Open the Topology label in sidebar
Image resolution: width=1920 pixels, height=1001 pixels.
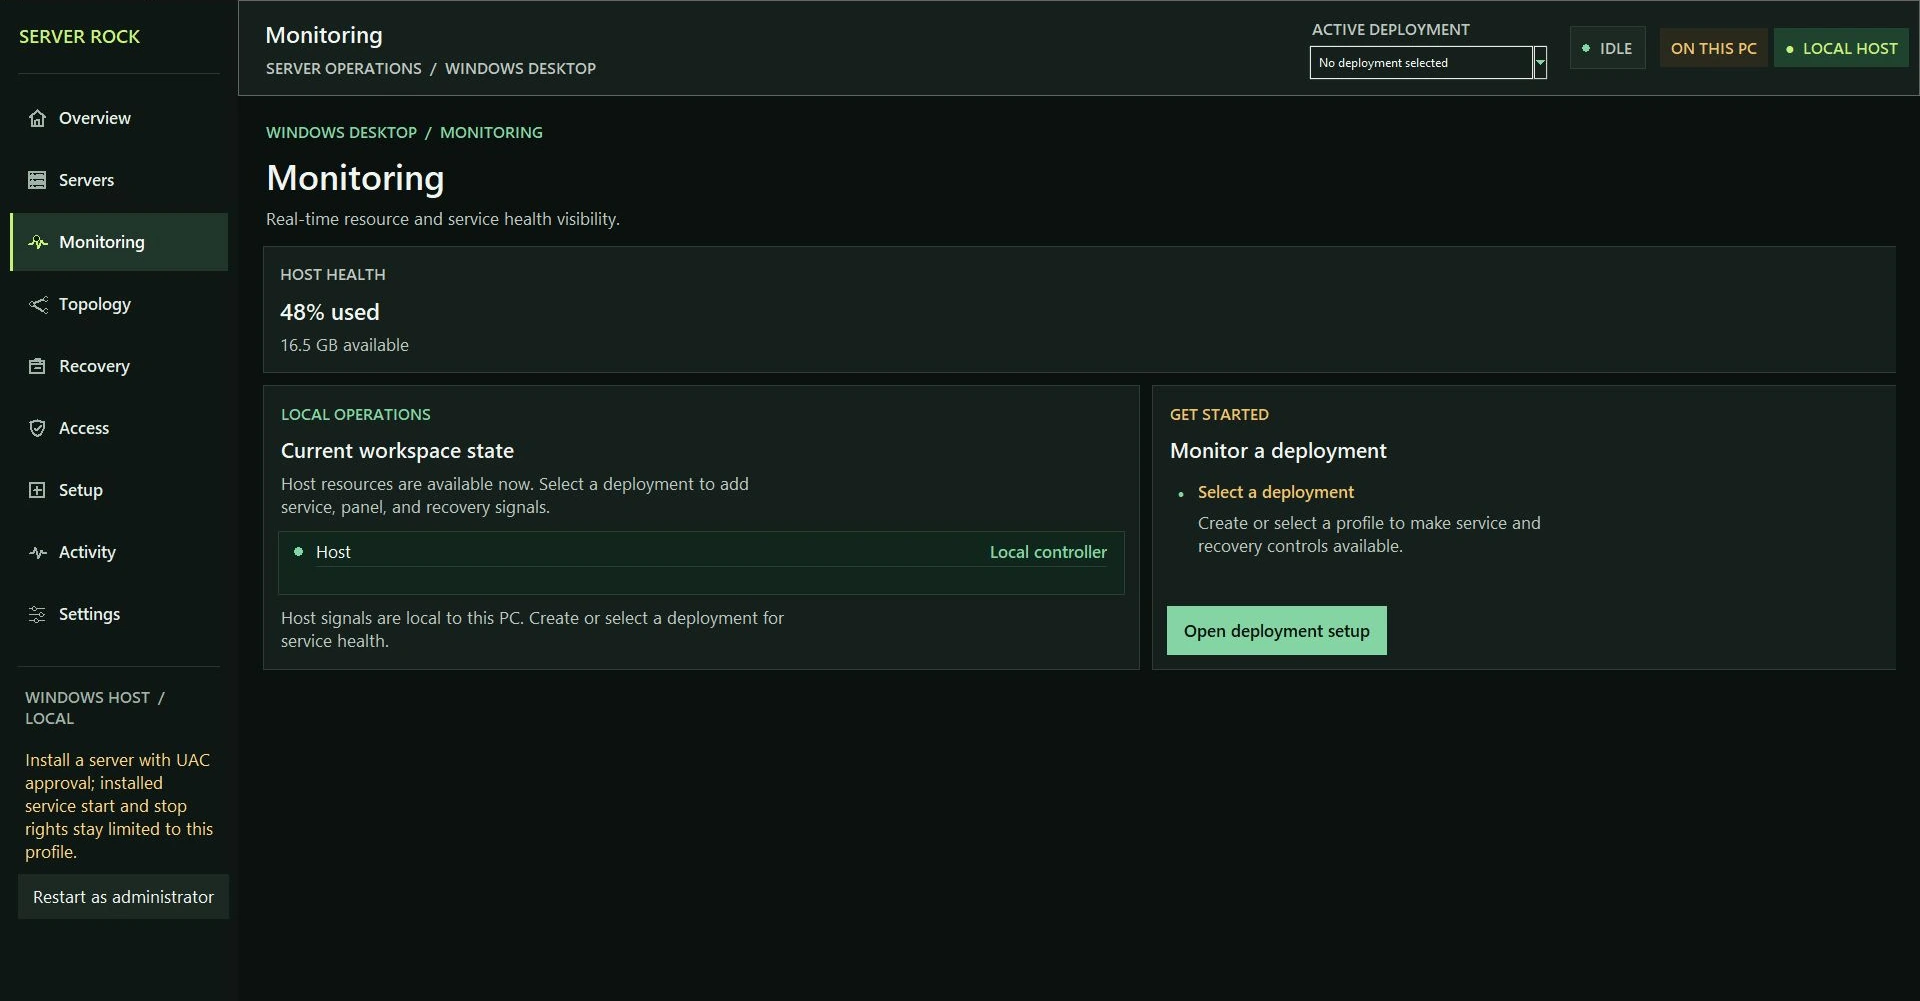click(x=95, y=304)
